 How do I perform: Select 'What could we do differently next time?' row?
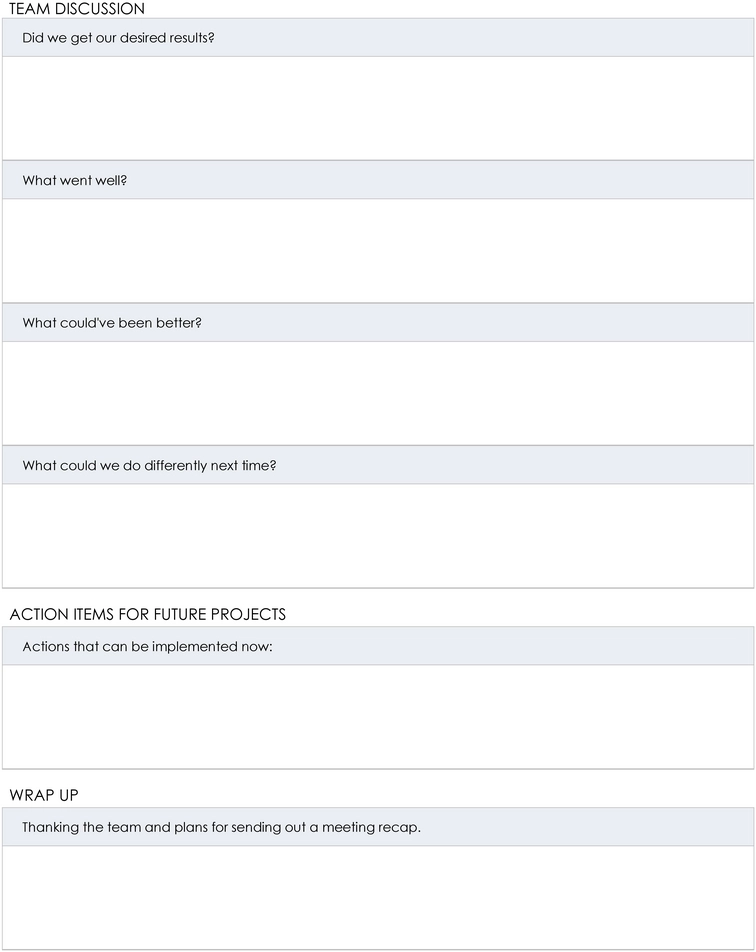(x=378, y=466)
